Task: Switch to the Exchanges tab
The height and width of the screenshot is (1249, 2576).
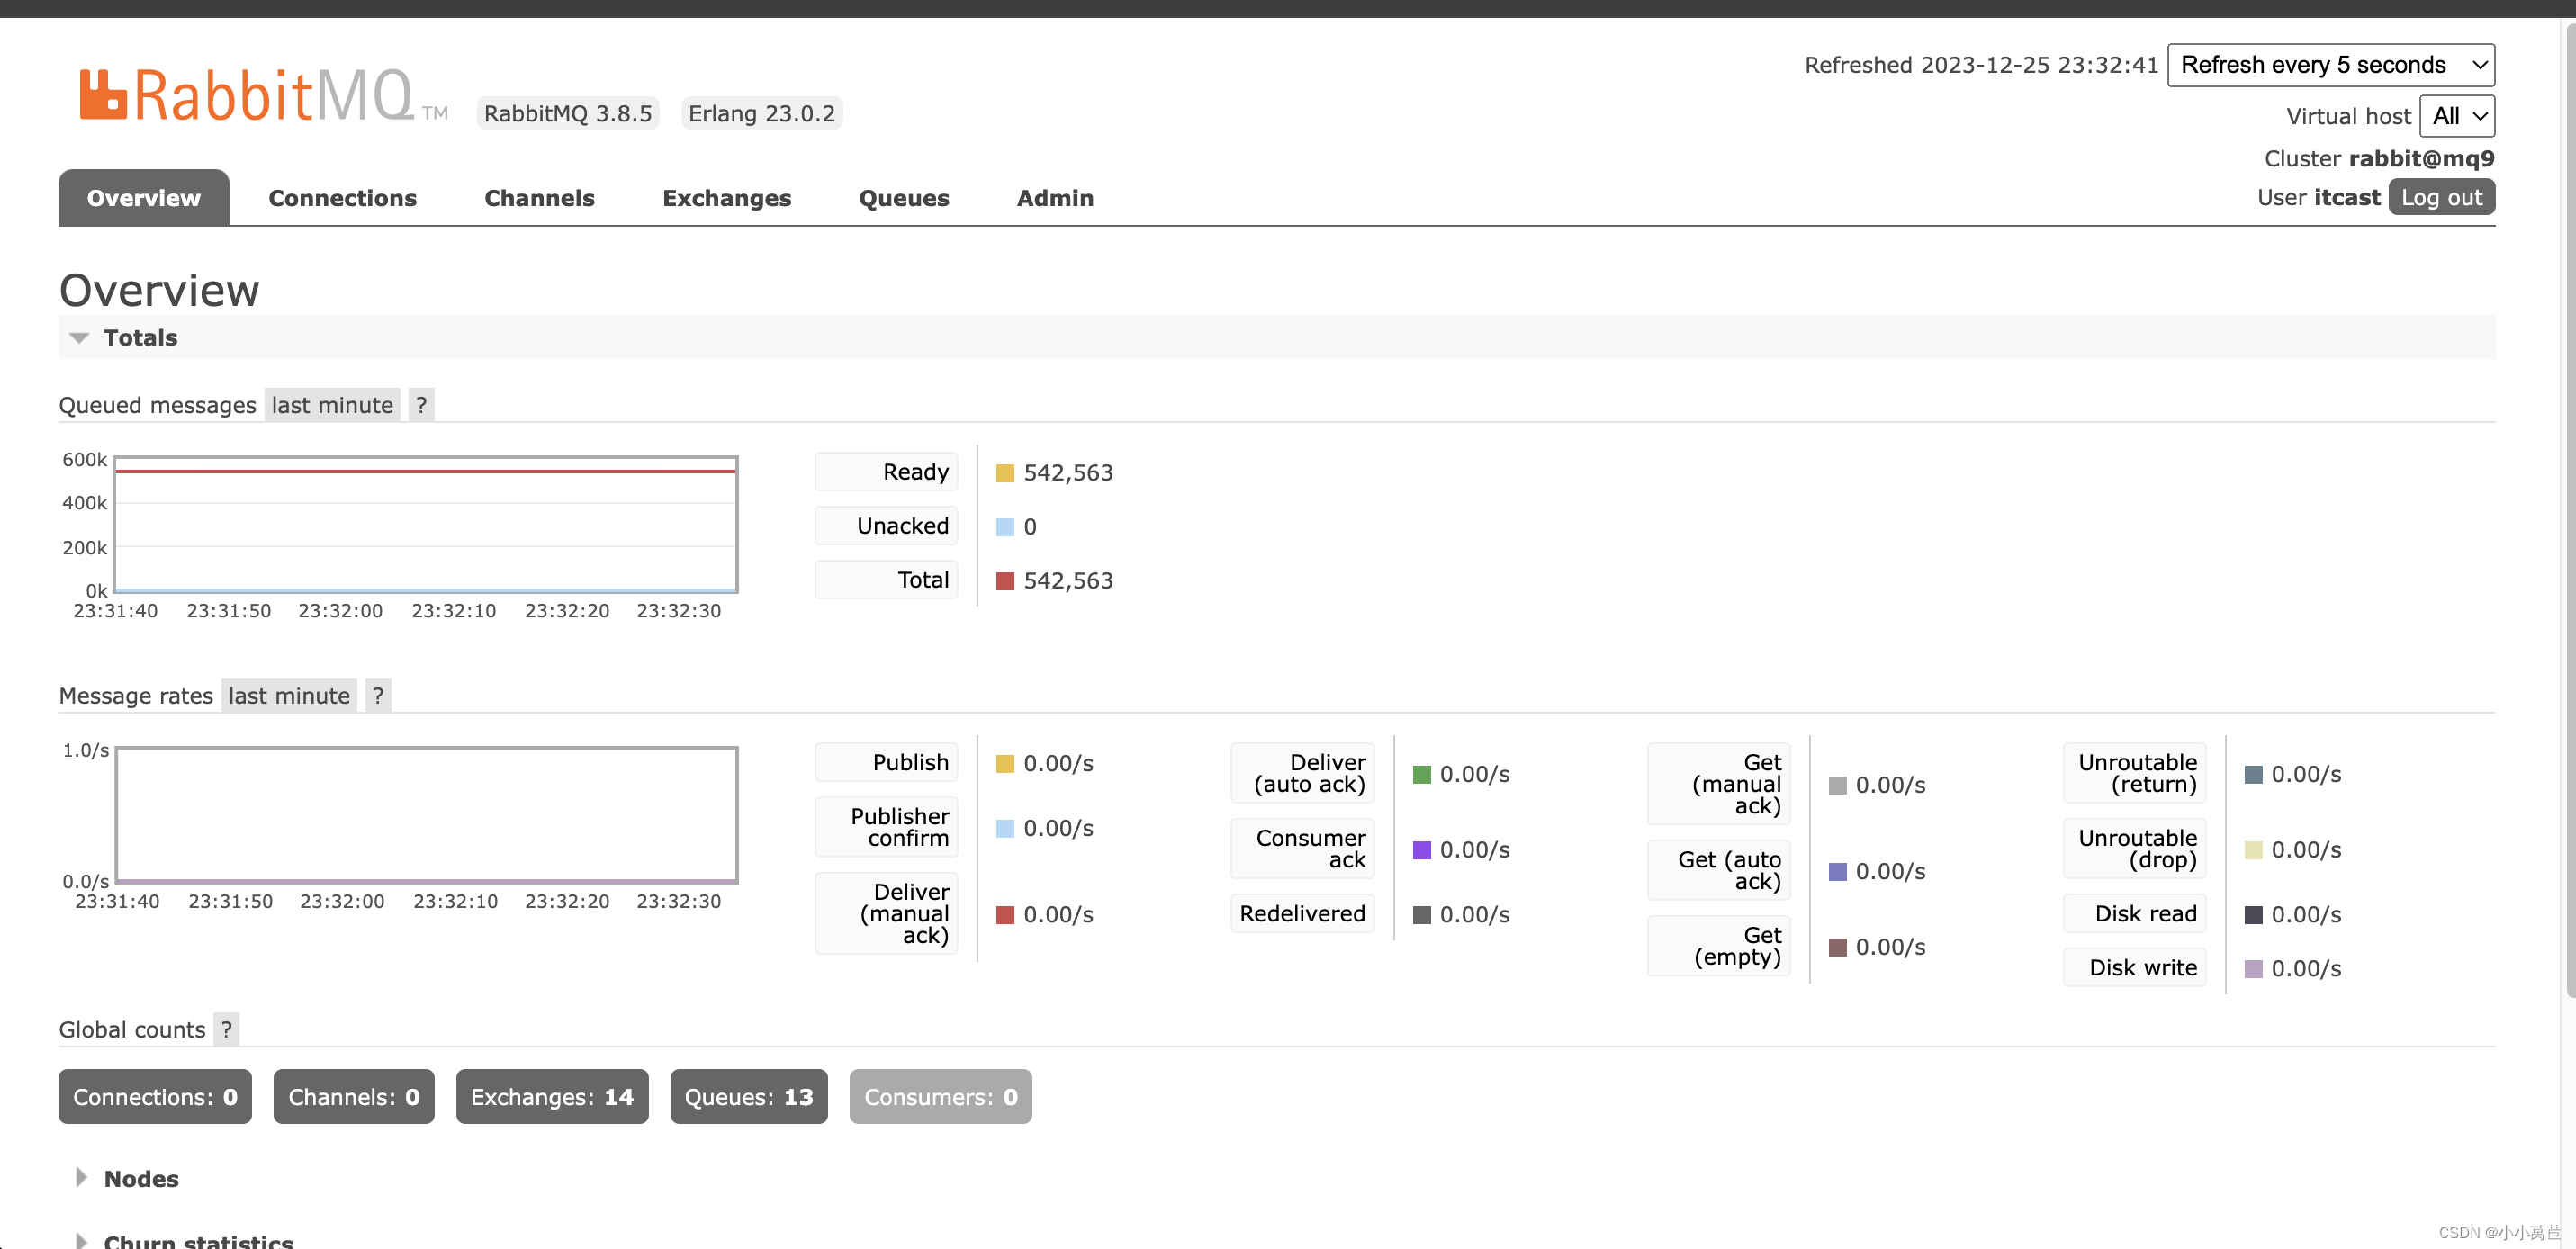Action: (726, 198)
